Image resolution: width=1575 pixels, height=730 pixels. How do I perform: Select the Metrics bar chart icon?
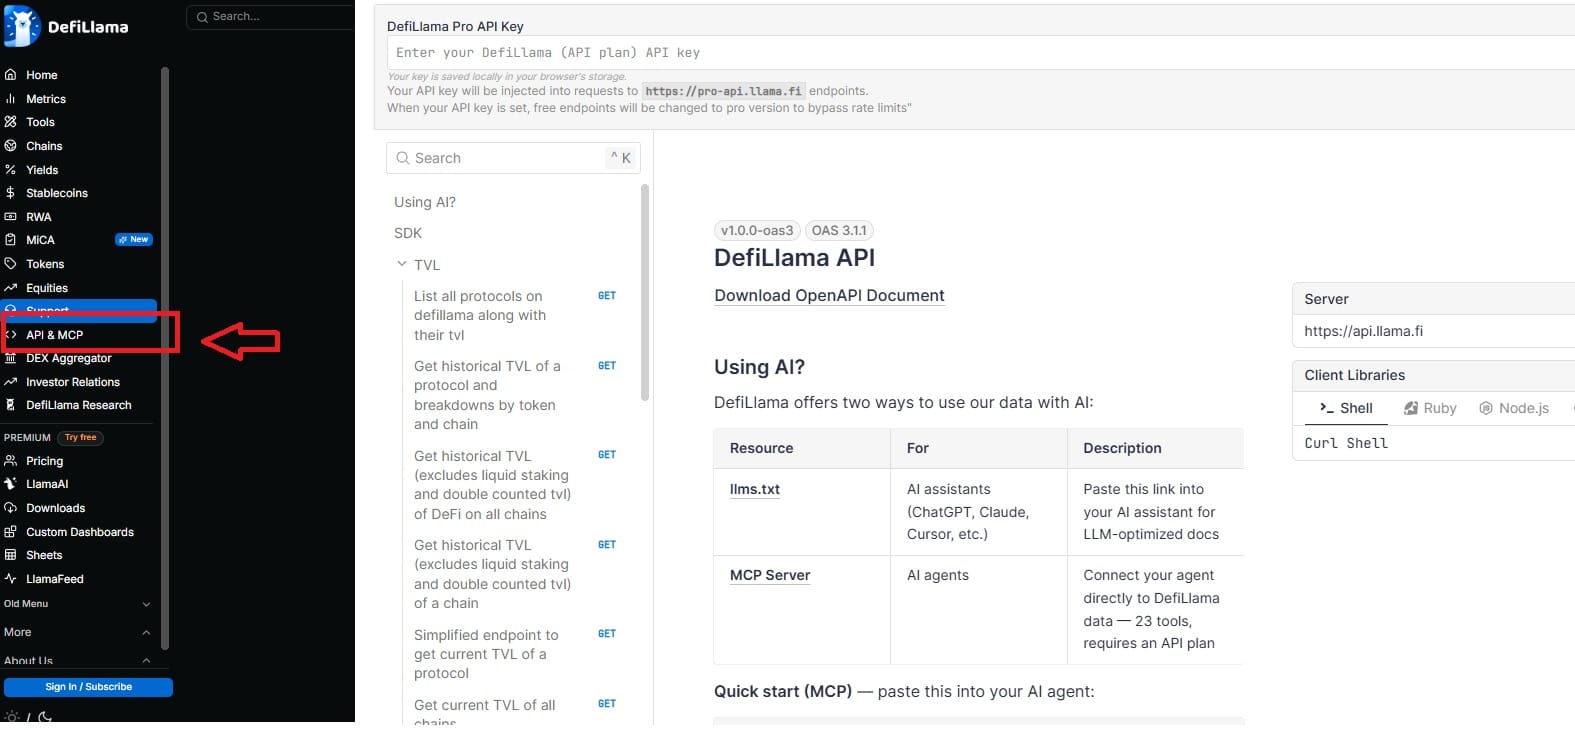10,99
